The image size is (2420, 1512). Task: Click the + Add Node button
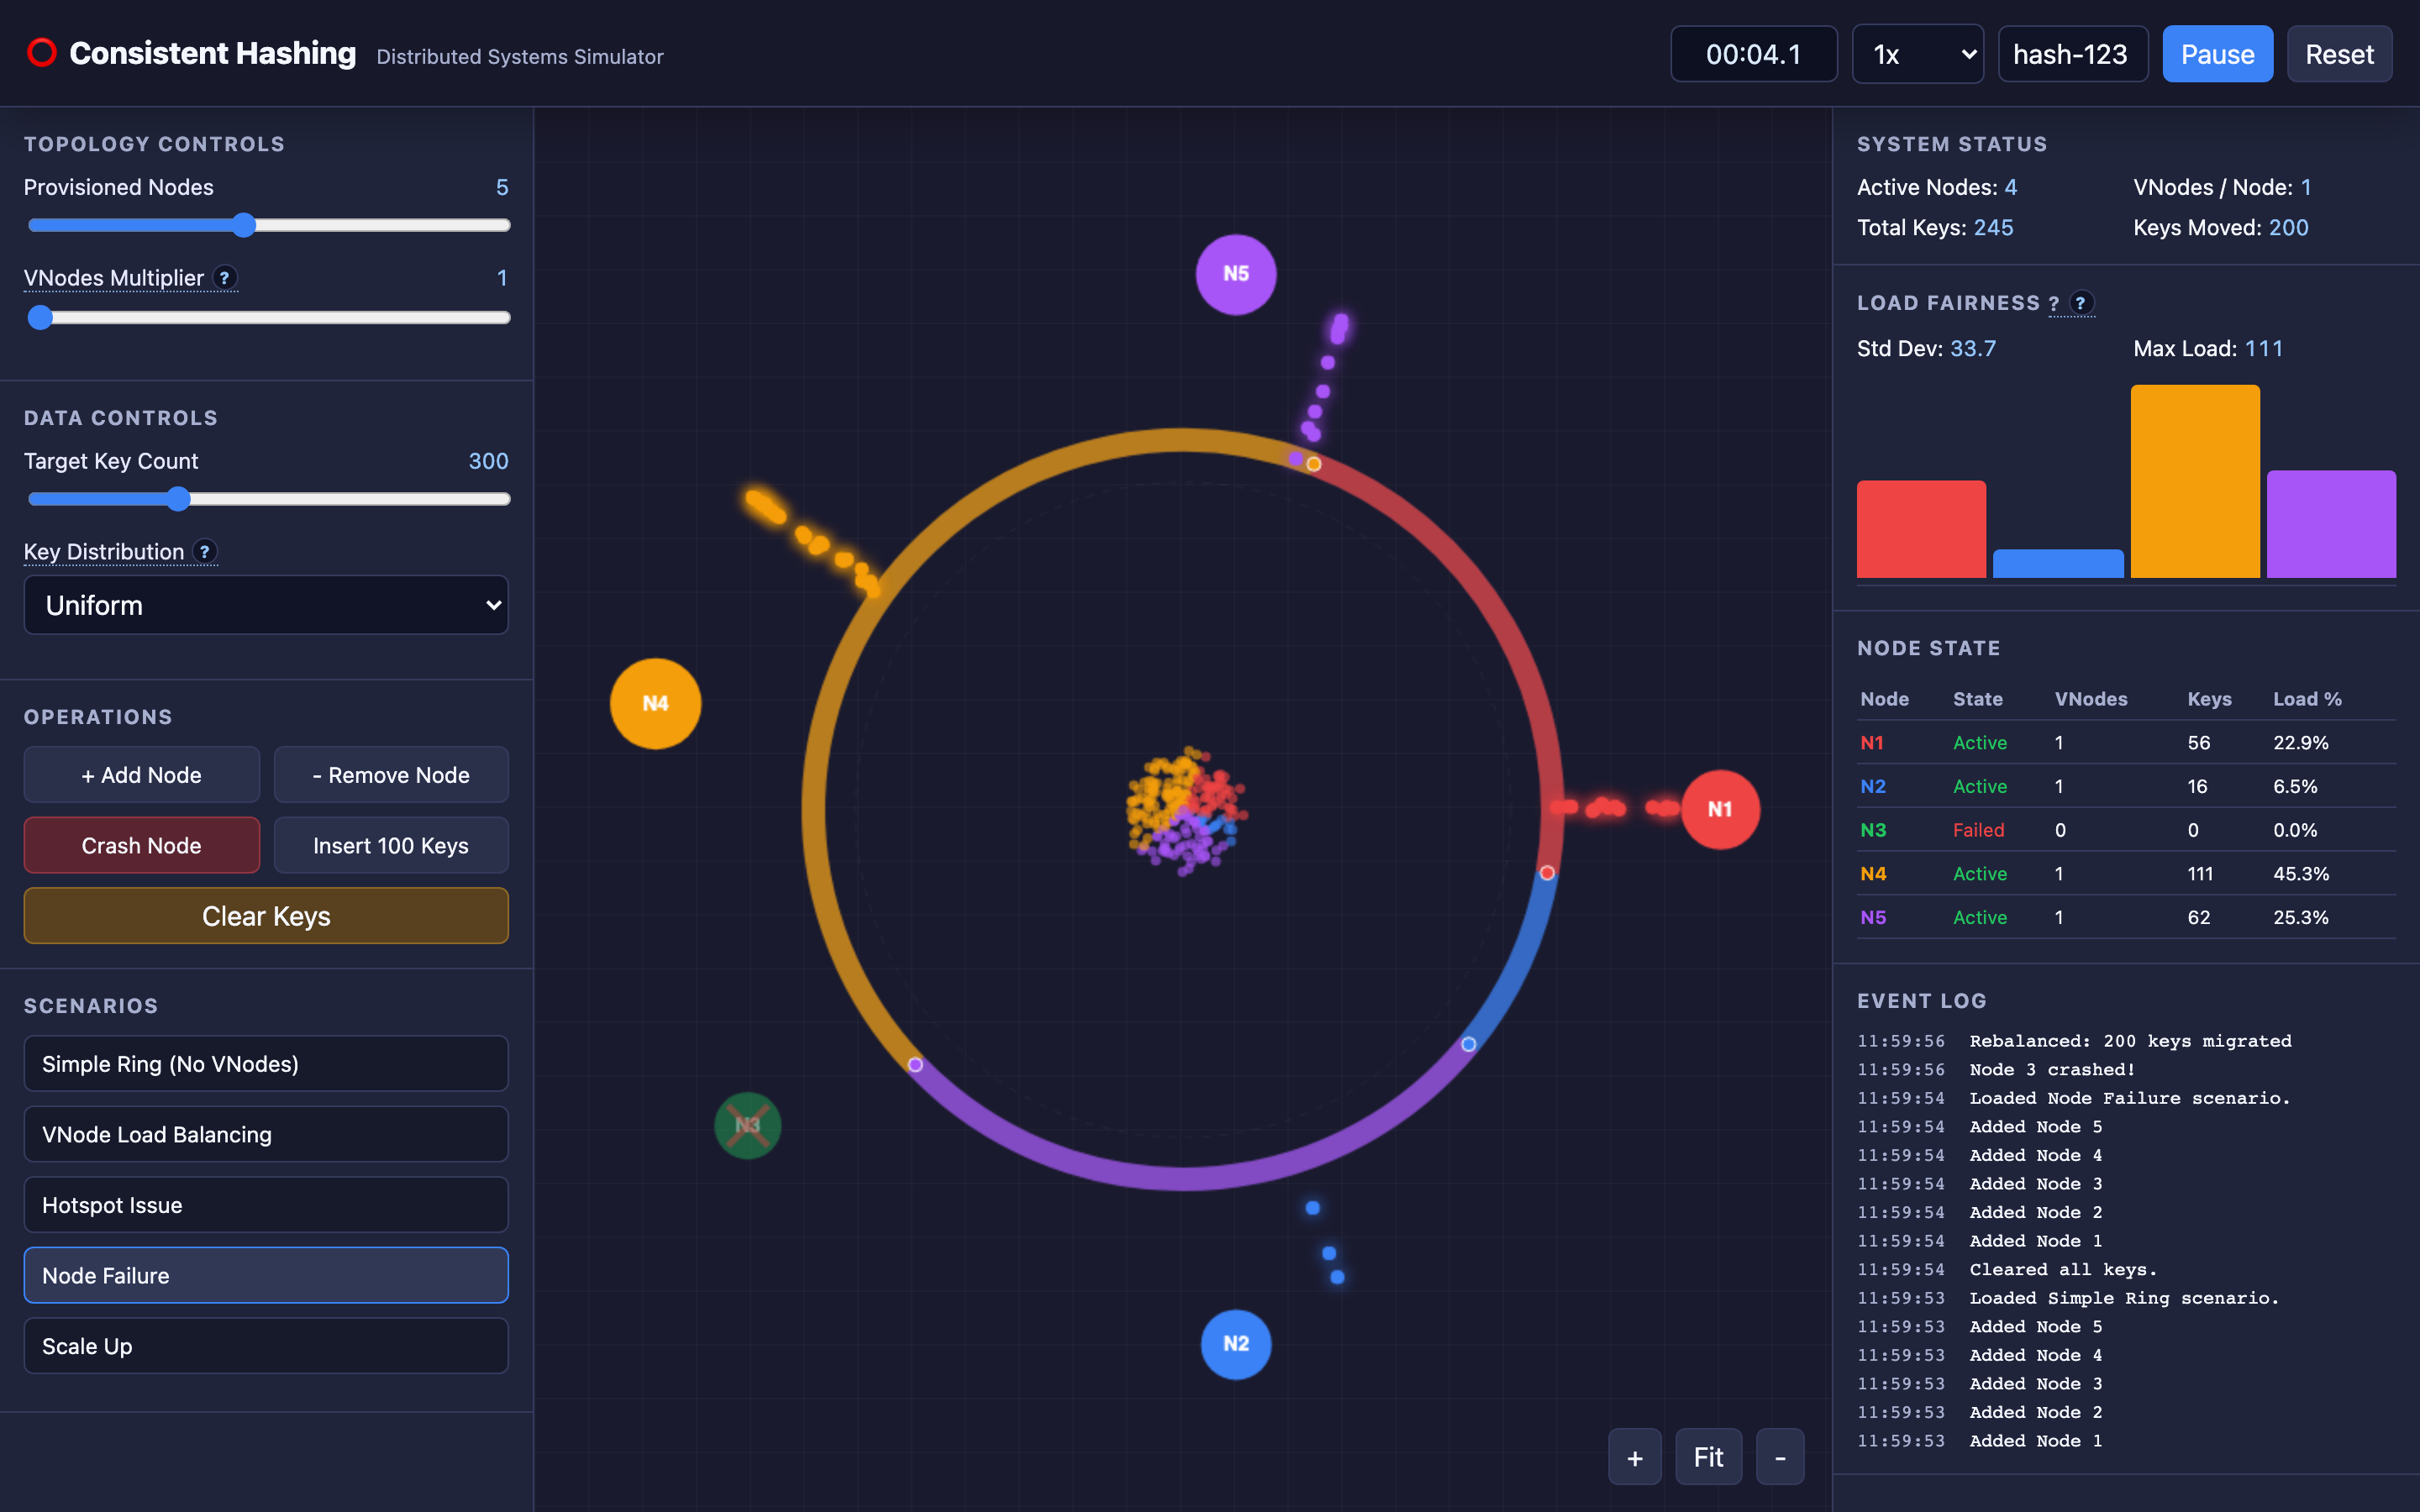(x=141, y=775)
